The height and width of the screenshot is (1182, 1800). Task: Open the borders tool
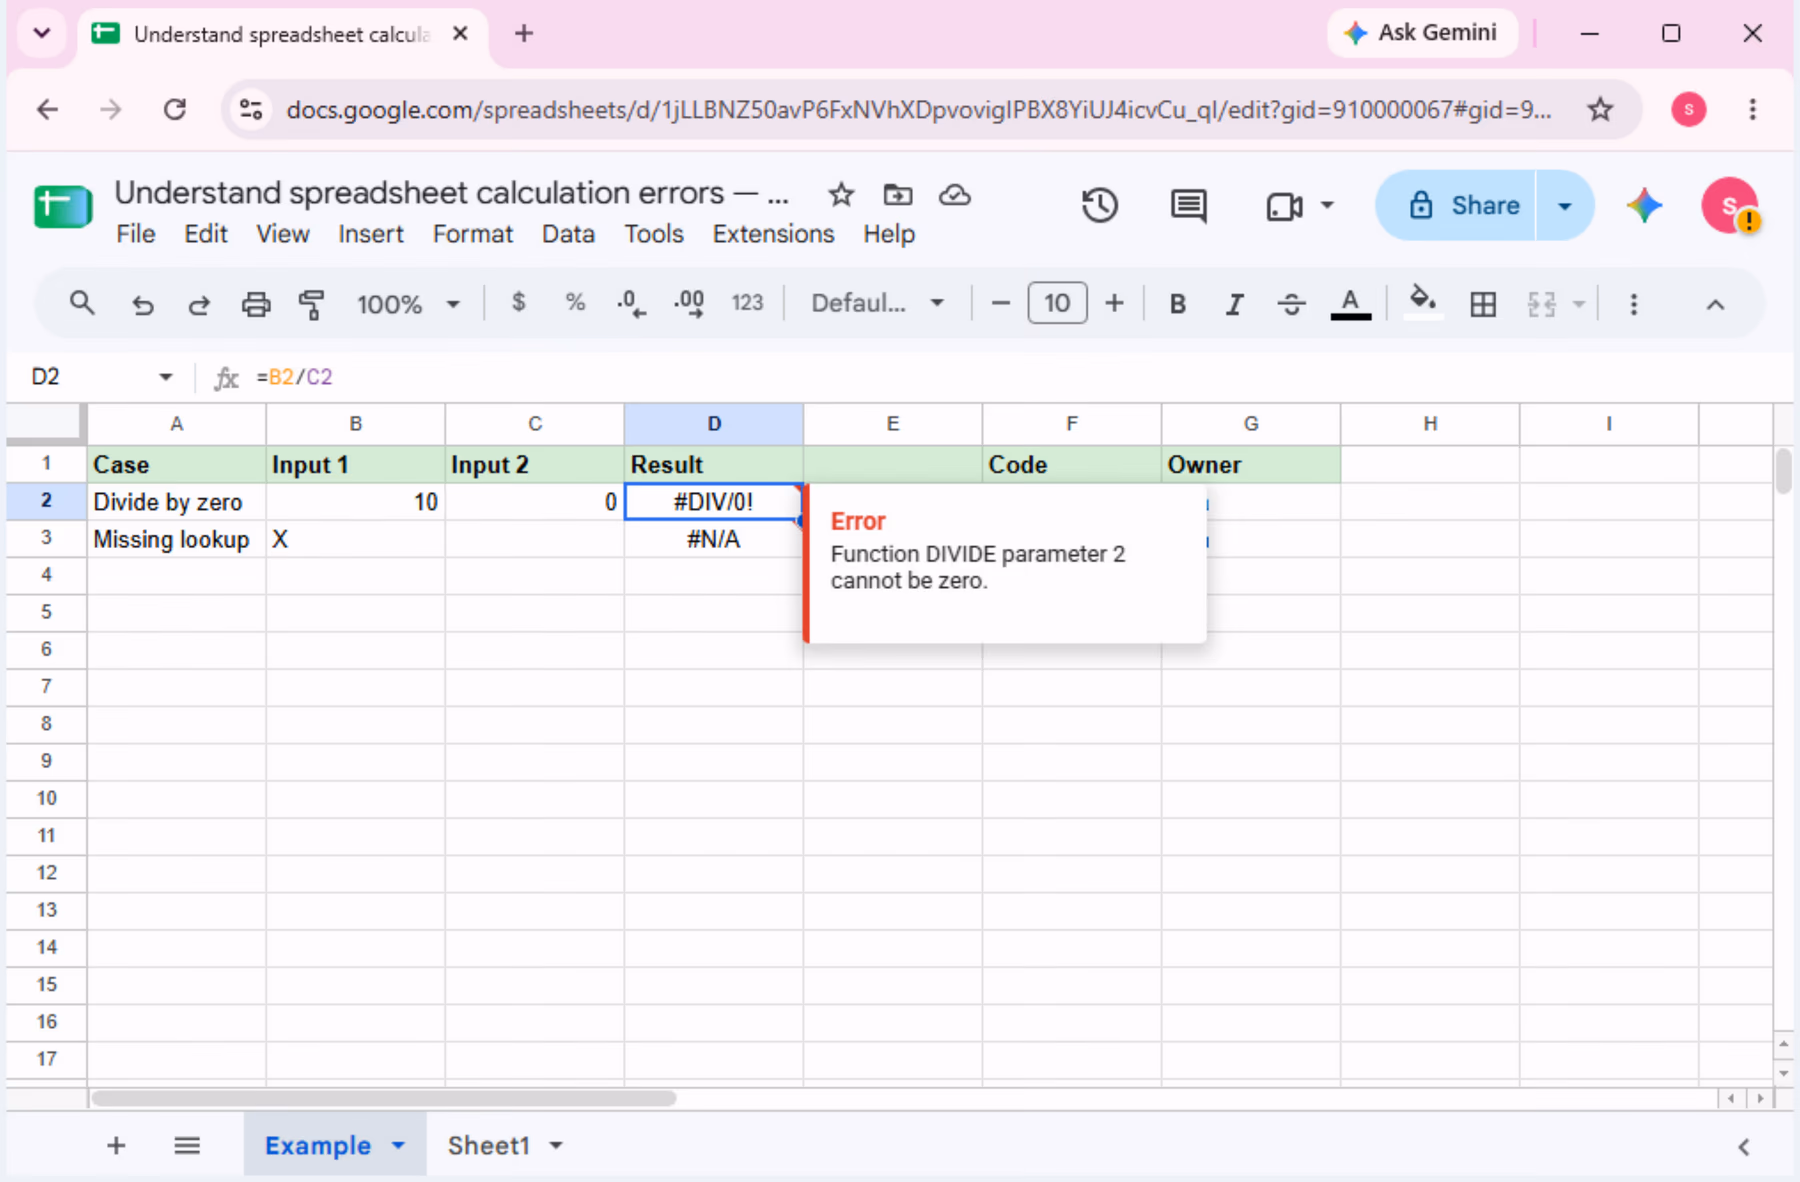1483,304
